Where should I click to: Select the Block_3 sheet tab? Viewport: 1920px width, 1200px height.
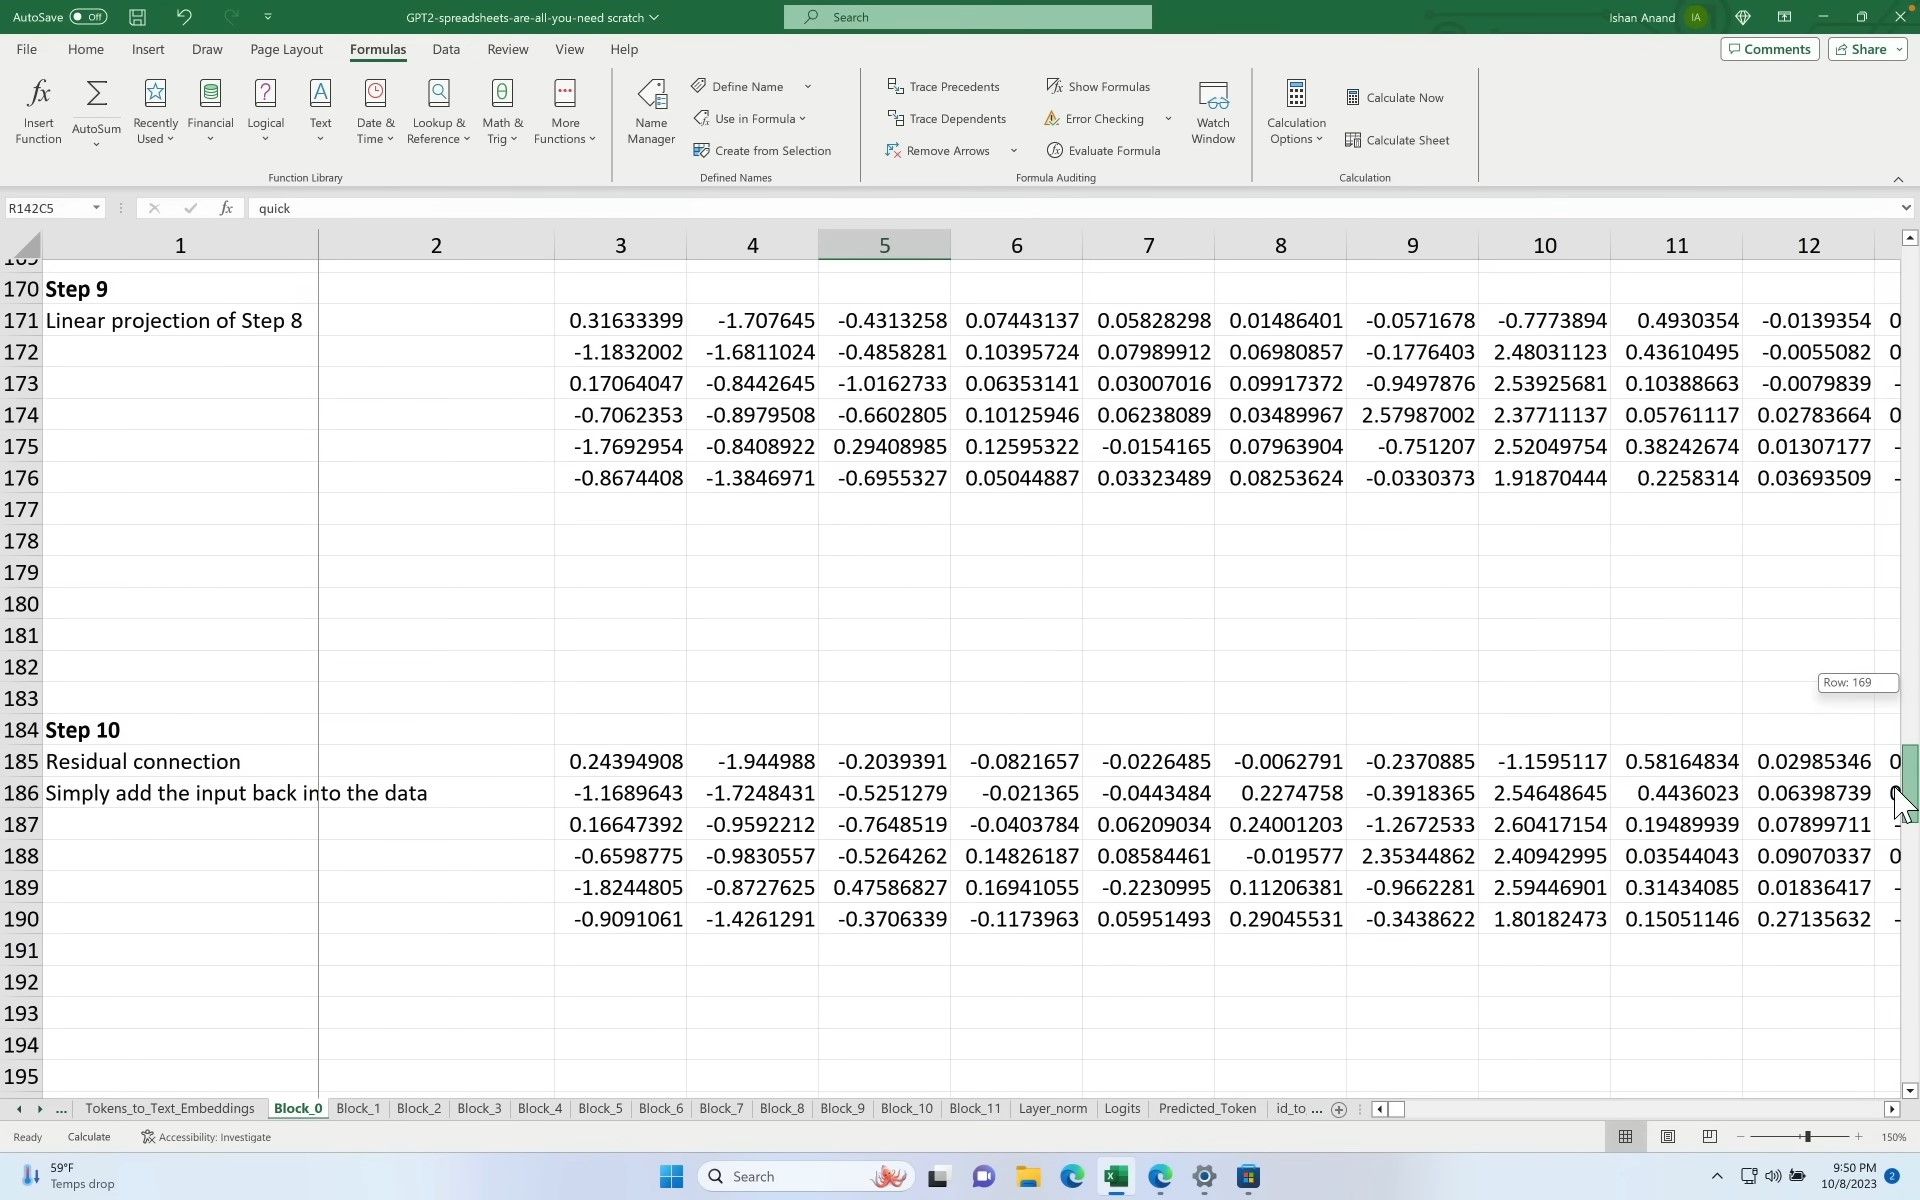(479, 1108)
